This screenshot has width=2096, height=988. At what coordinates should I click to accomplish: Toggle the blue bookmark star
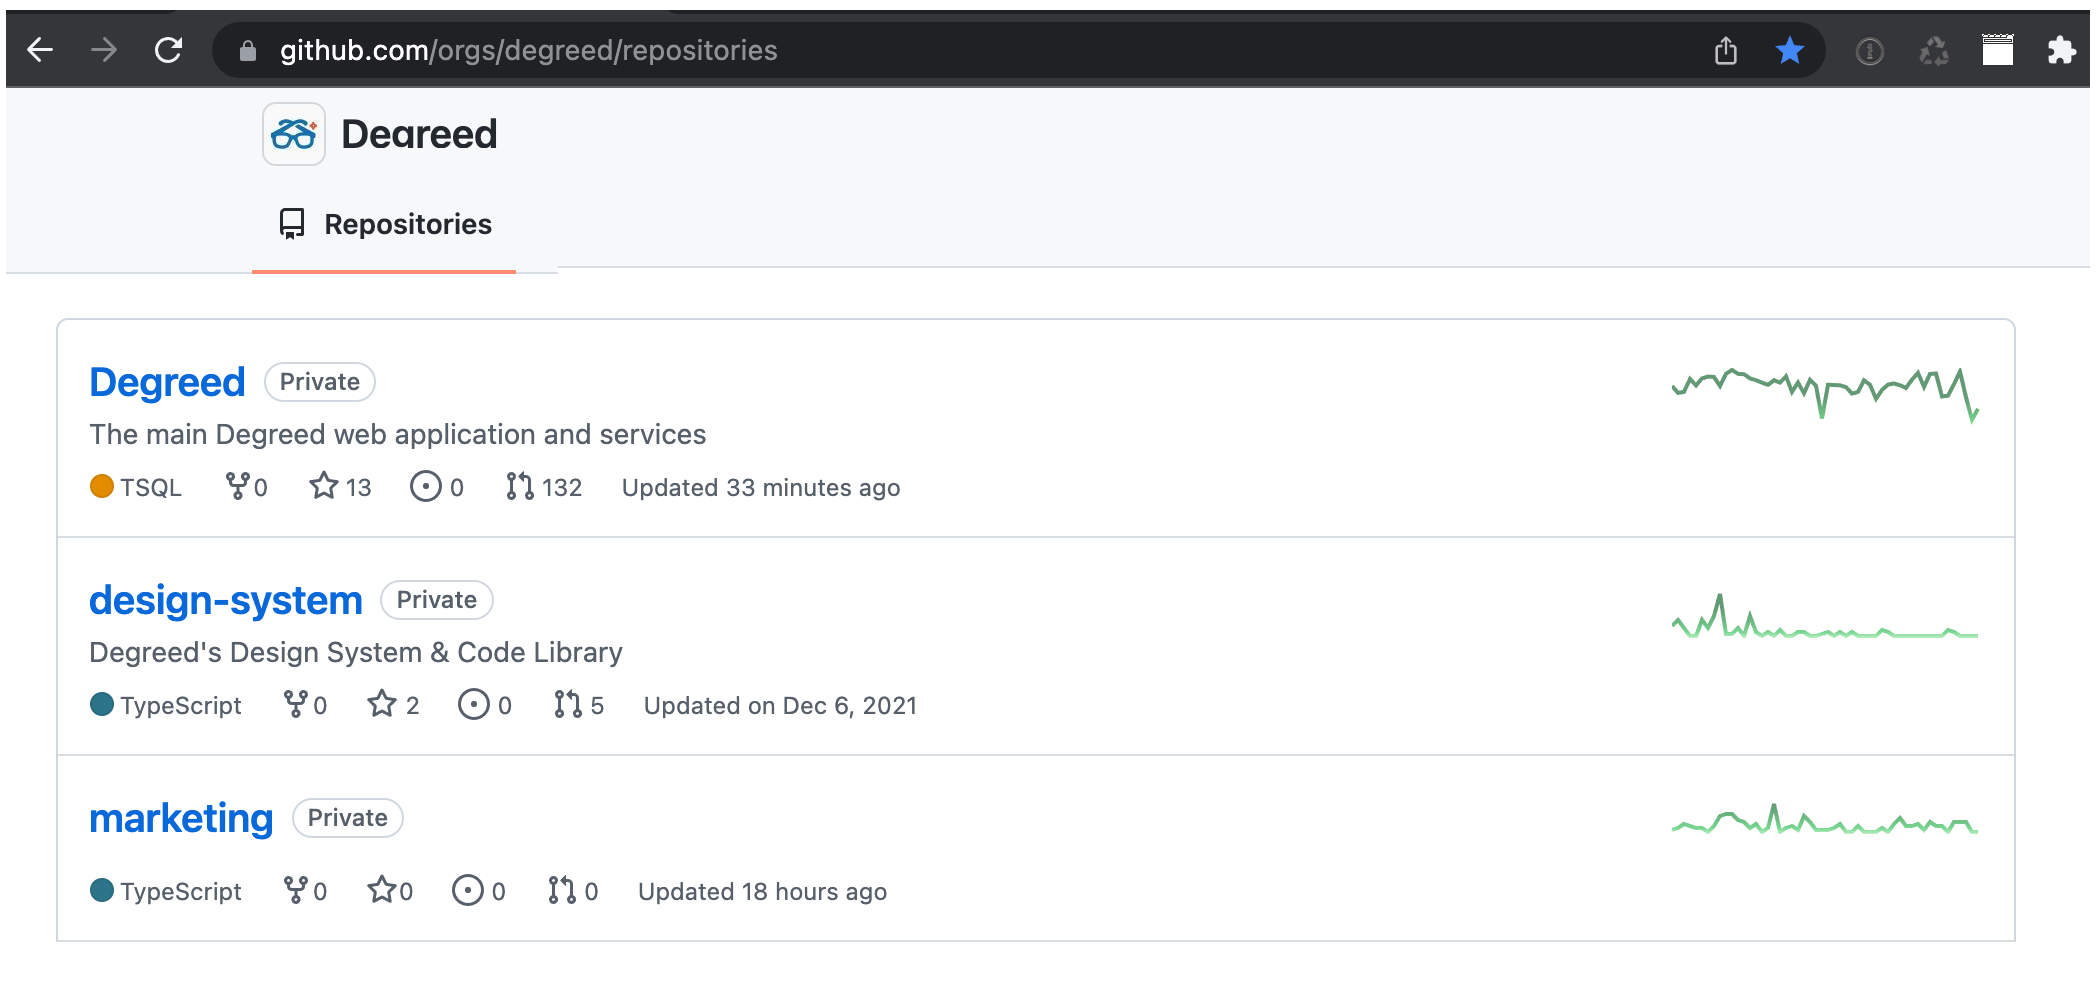pos(1790,50)
